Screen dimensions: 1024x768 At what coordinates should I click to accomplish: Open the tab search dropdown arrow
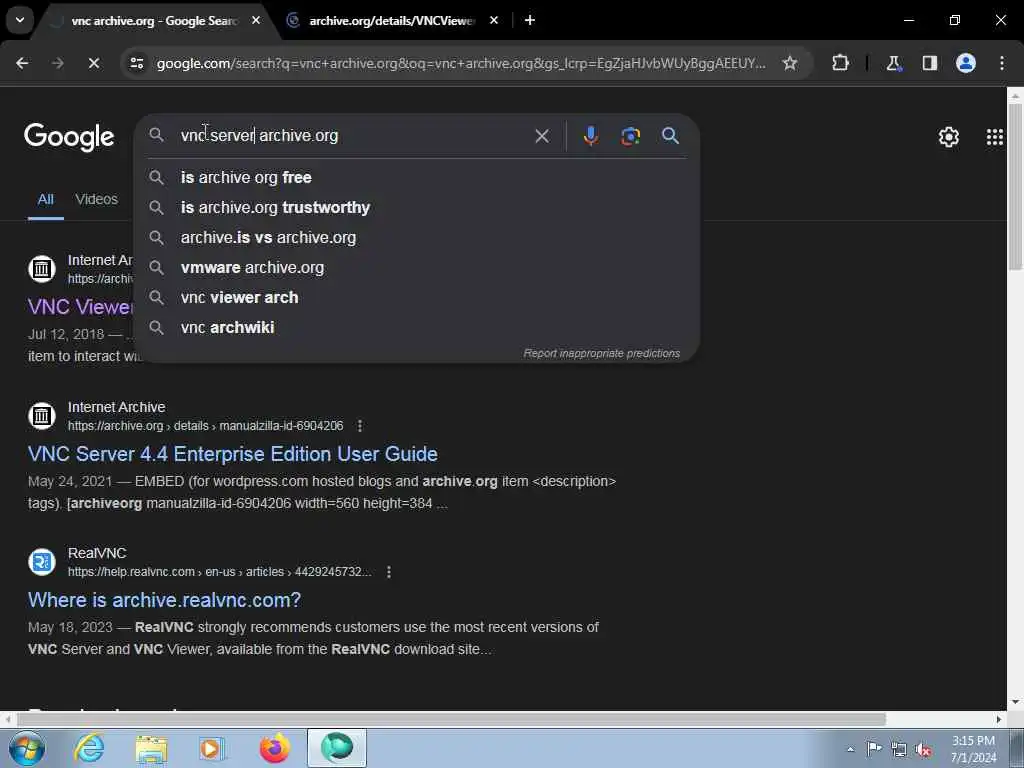(20, 20)
